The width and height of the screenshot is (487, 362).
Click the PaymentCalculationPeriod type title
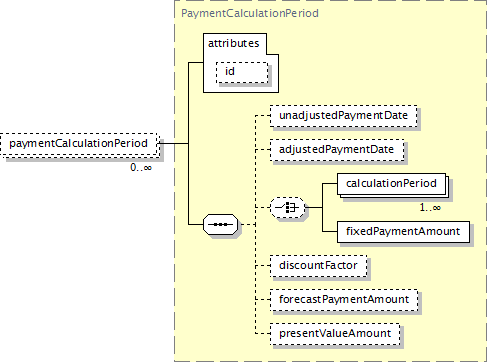250,13
